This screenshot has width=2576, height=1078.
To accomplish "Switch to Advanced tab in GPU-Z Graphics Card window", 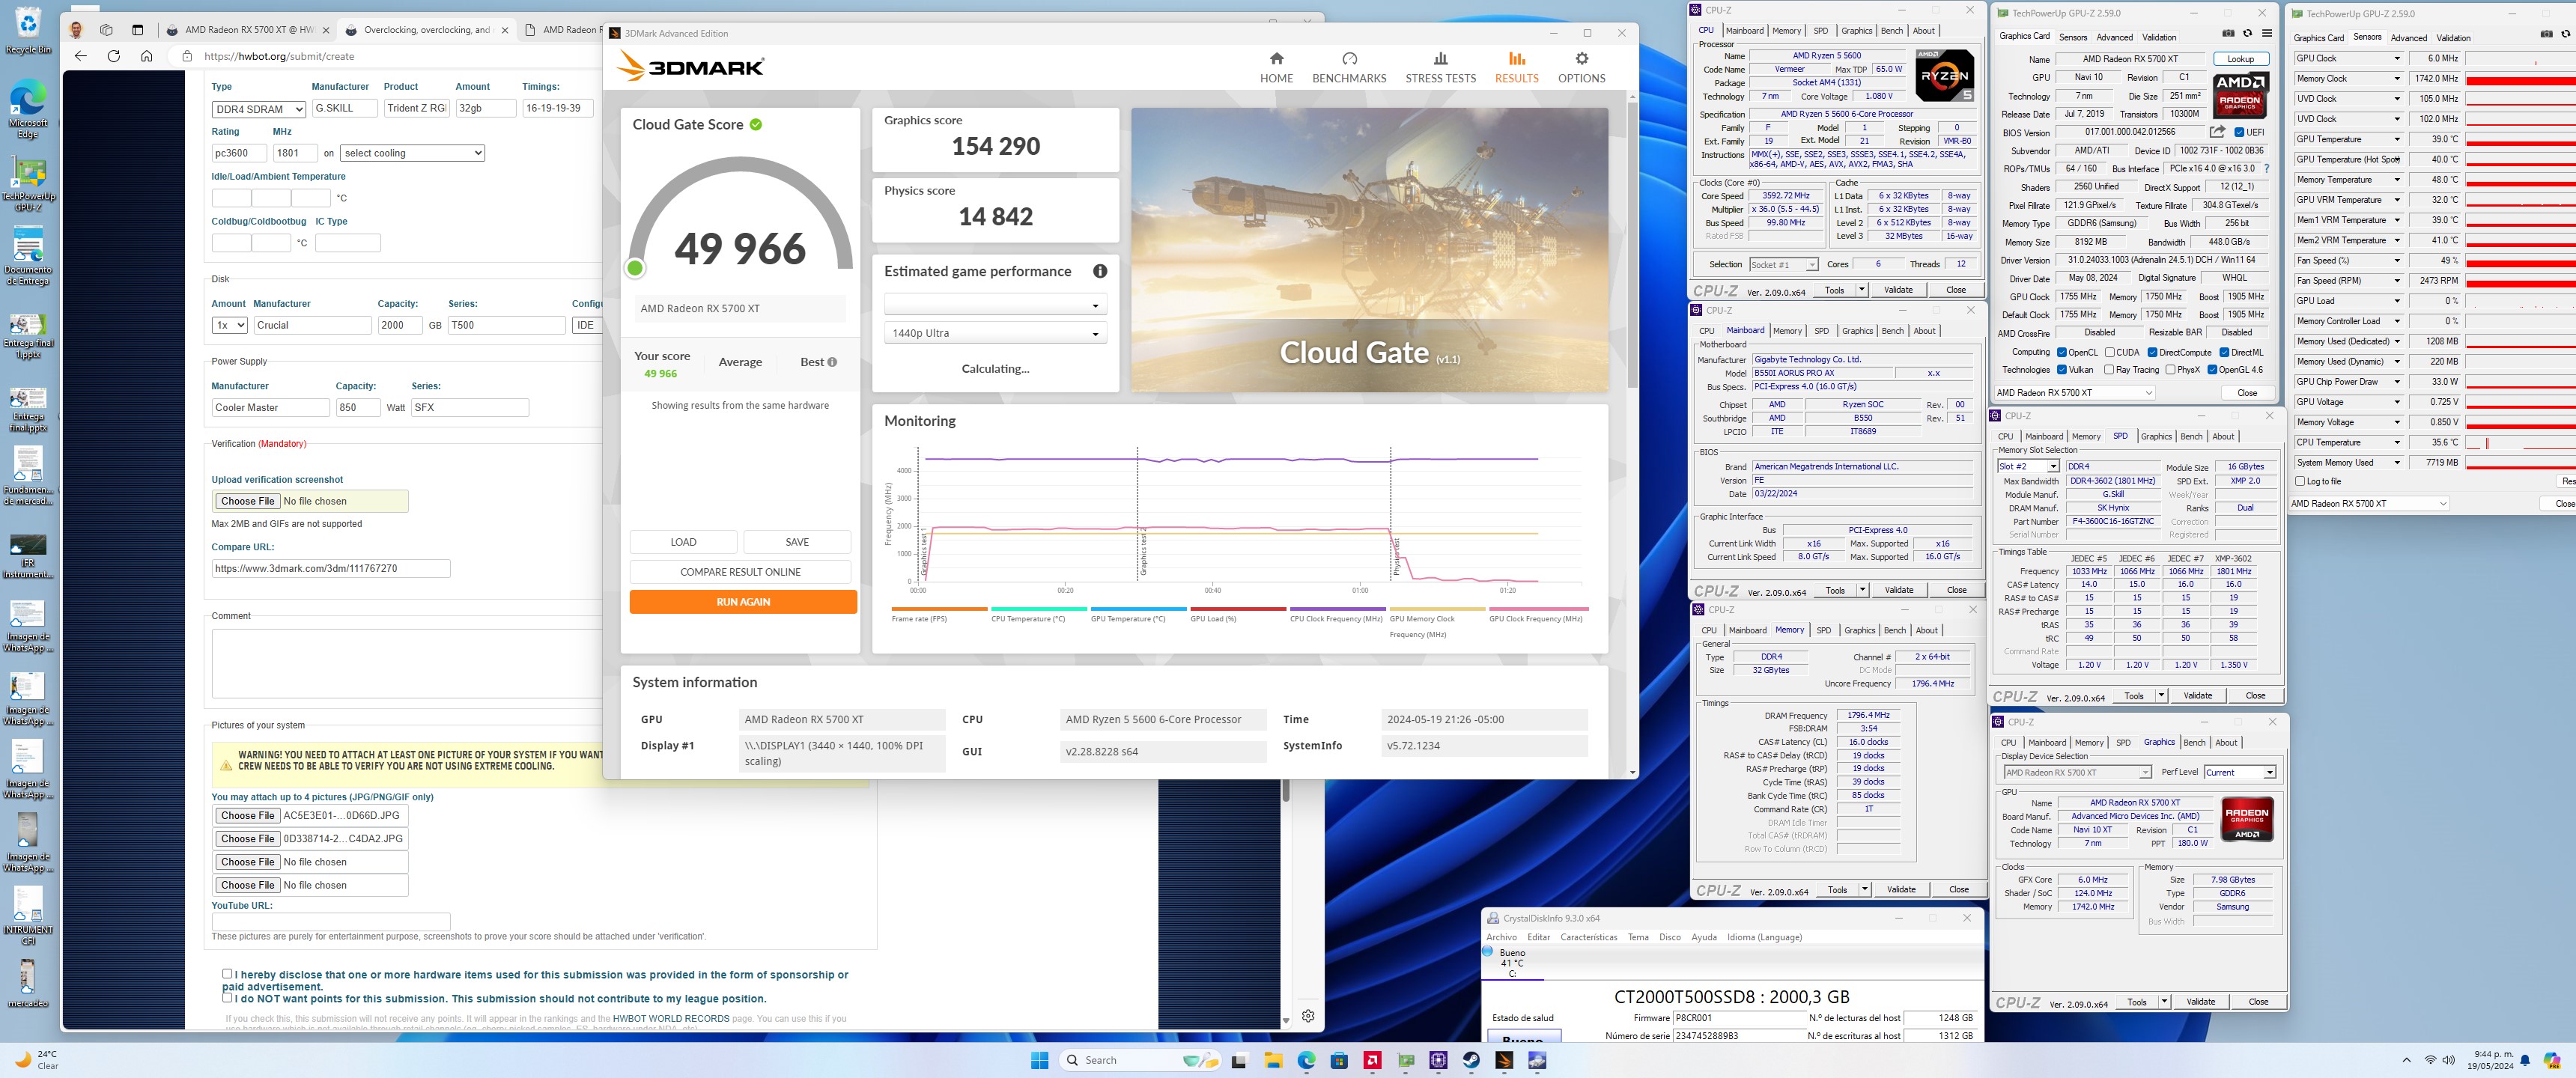I will pos(2114,37).
